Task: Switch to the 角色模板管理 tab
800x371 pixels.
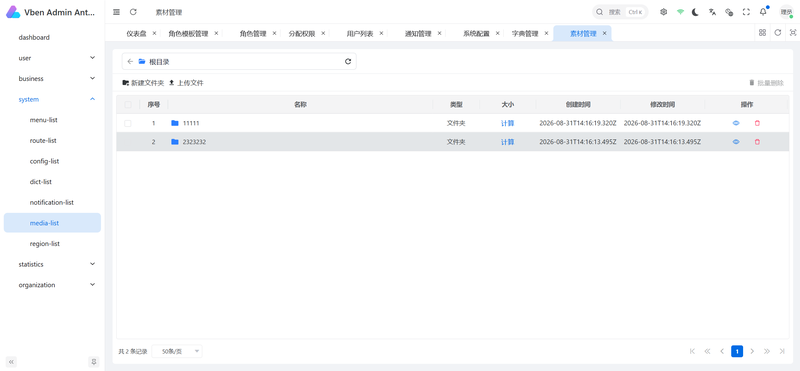Action: tap(188, 34)
